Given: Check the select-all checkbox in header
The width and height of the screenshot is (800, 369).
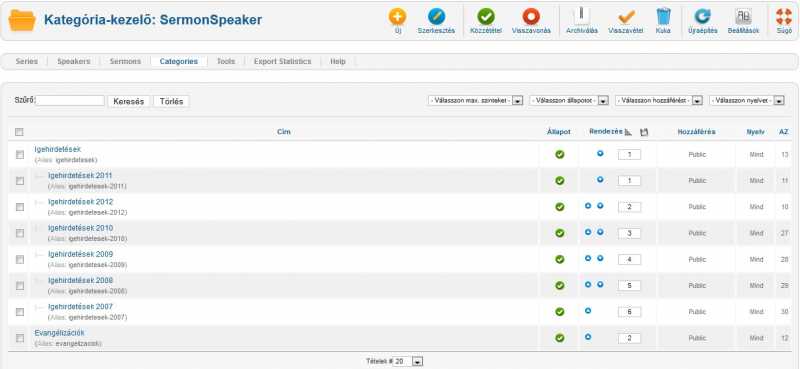Looking at the screenshot, I should 19,132.
